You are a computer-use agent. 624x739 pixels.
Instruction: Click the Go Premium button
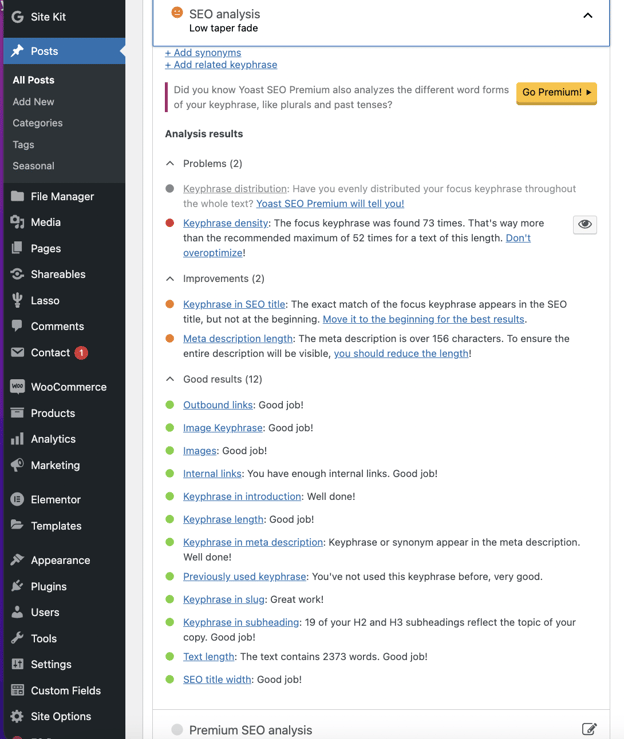click(556, 92)
